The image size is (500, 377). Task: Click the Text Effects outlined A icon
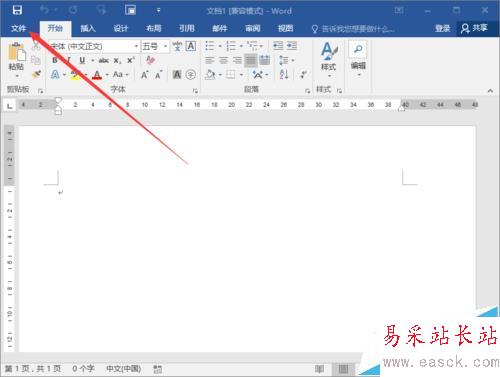click(x=55, y=74)
